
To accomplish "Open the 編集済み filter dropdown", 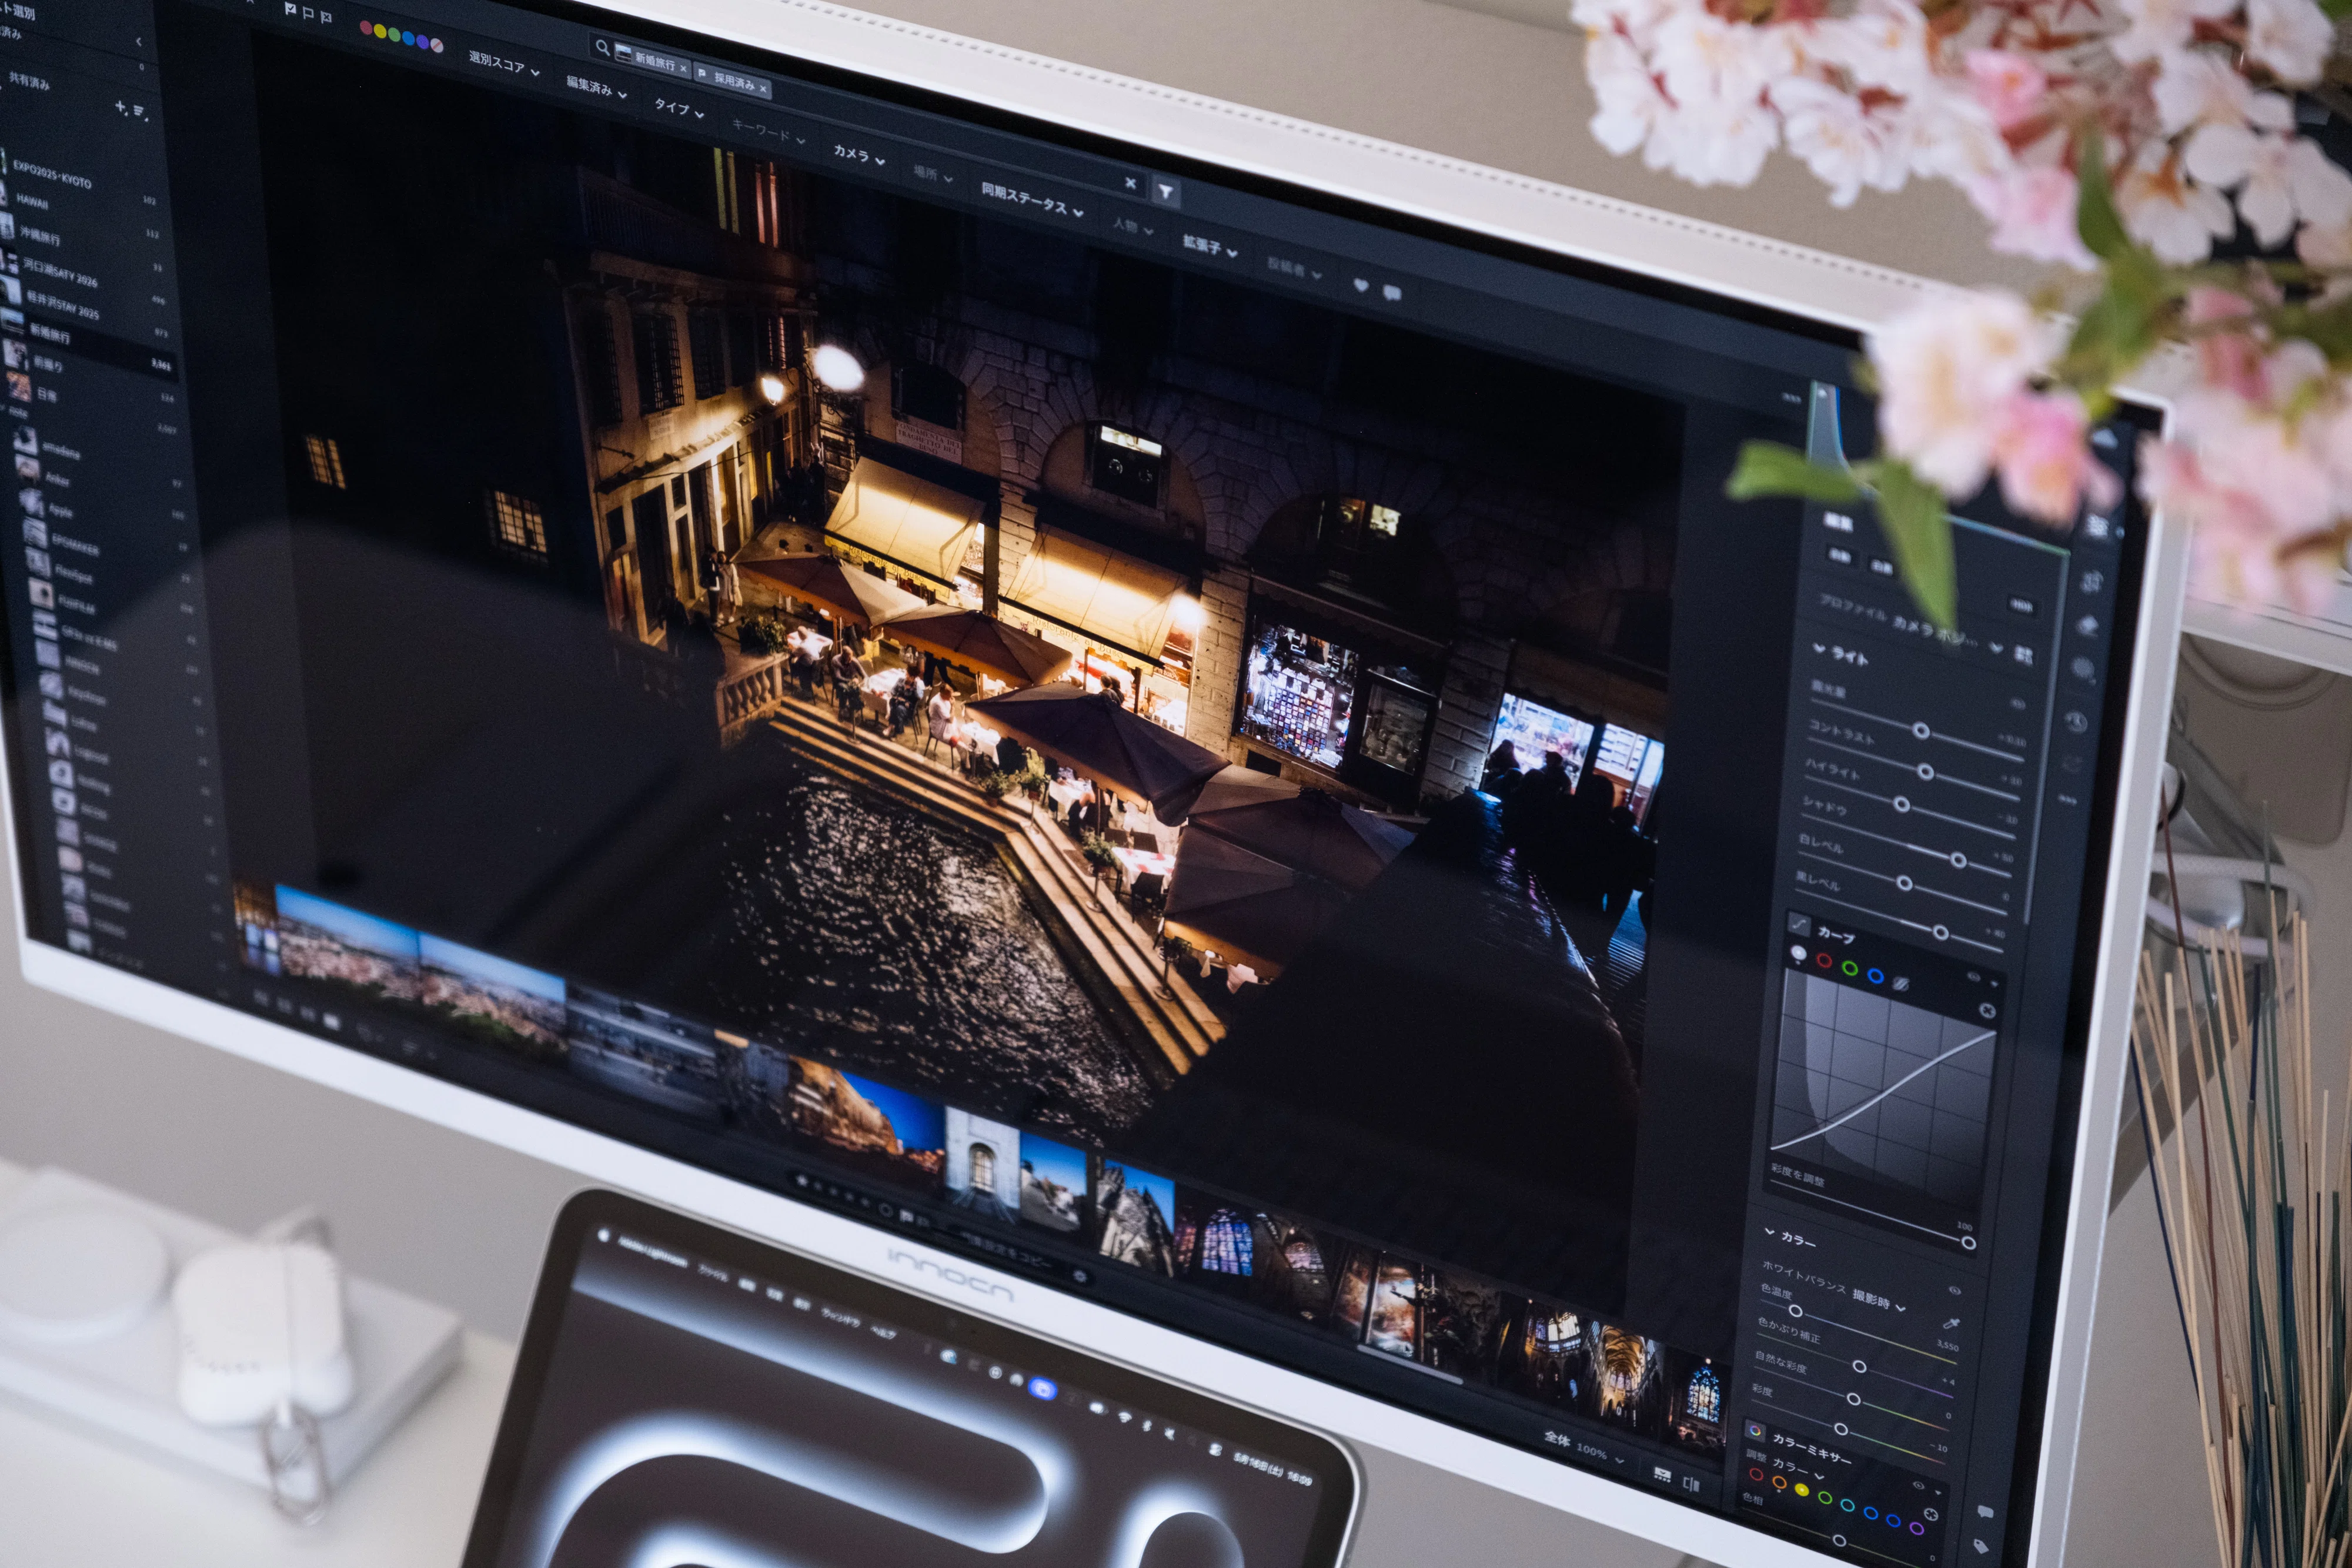I will coord(597,88).
